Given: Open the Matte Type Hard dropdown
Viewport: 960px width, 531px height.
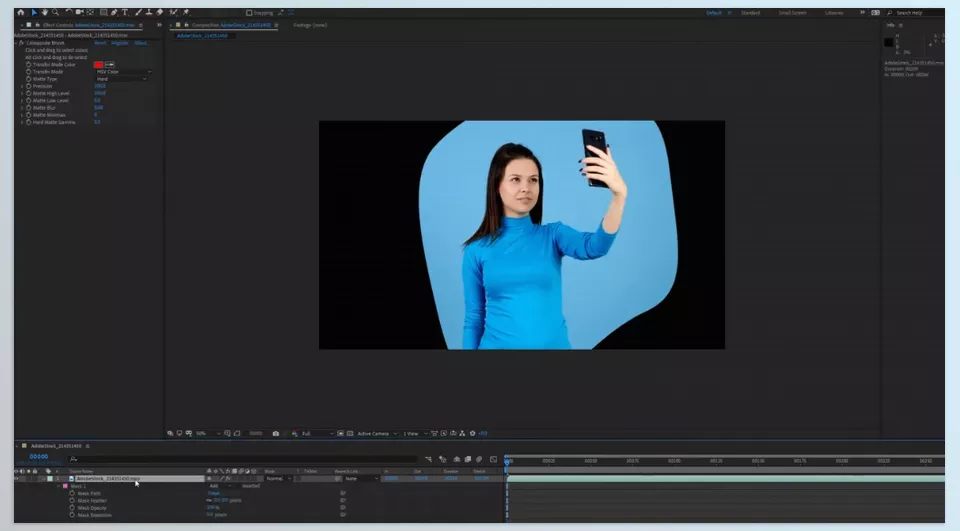Looking at the screenshot, I should click(x=121, y=79).
